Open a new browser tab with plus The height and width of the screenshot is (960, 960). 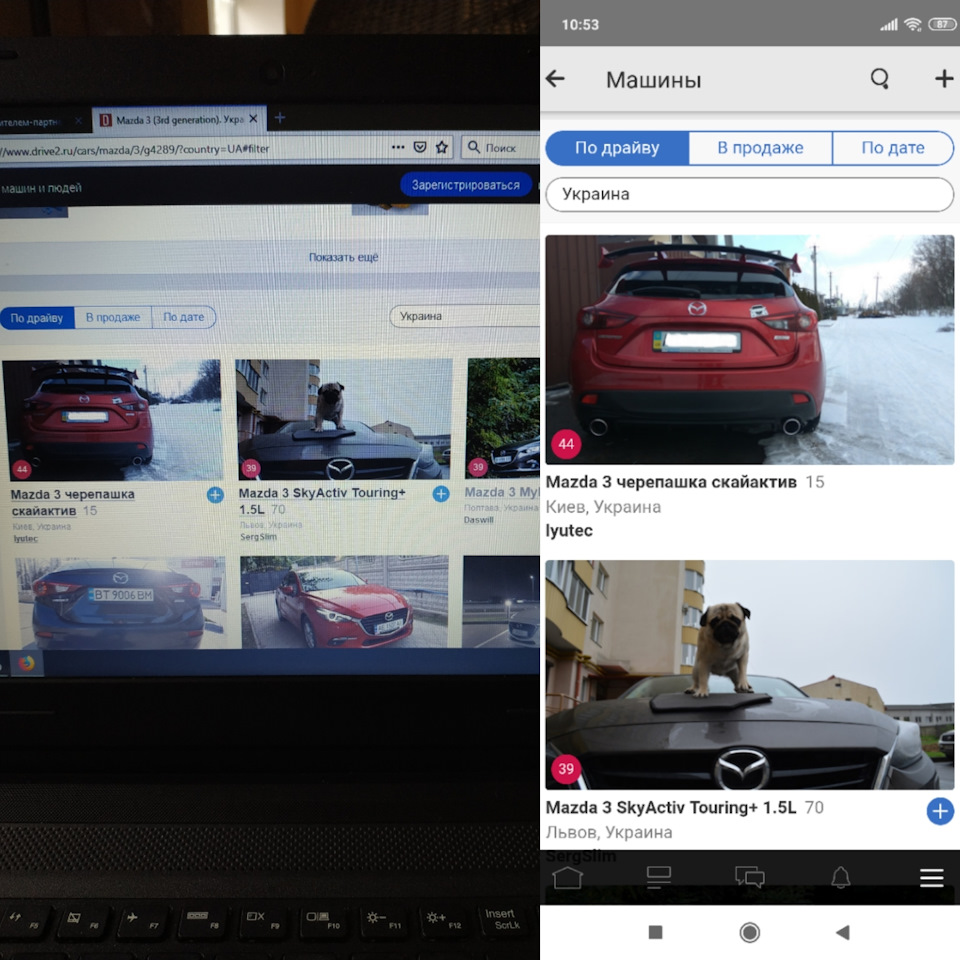(280, 118)
